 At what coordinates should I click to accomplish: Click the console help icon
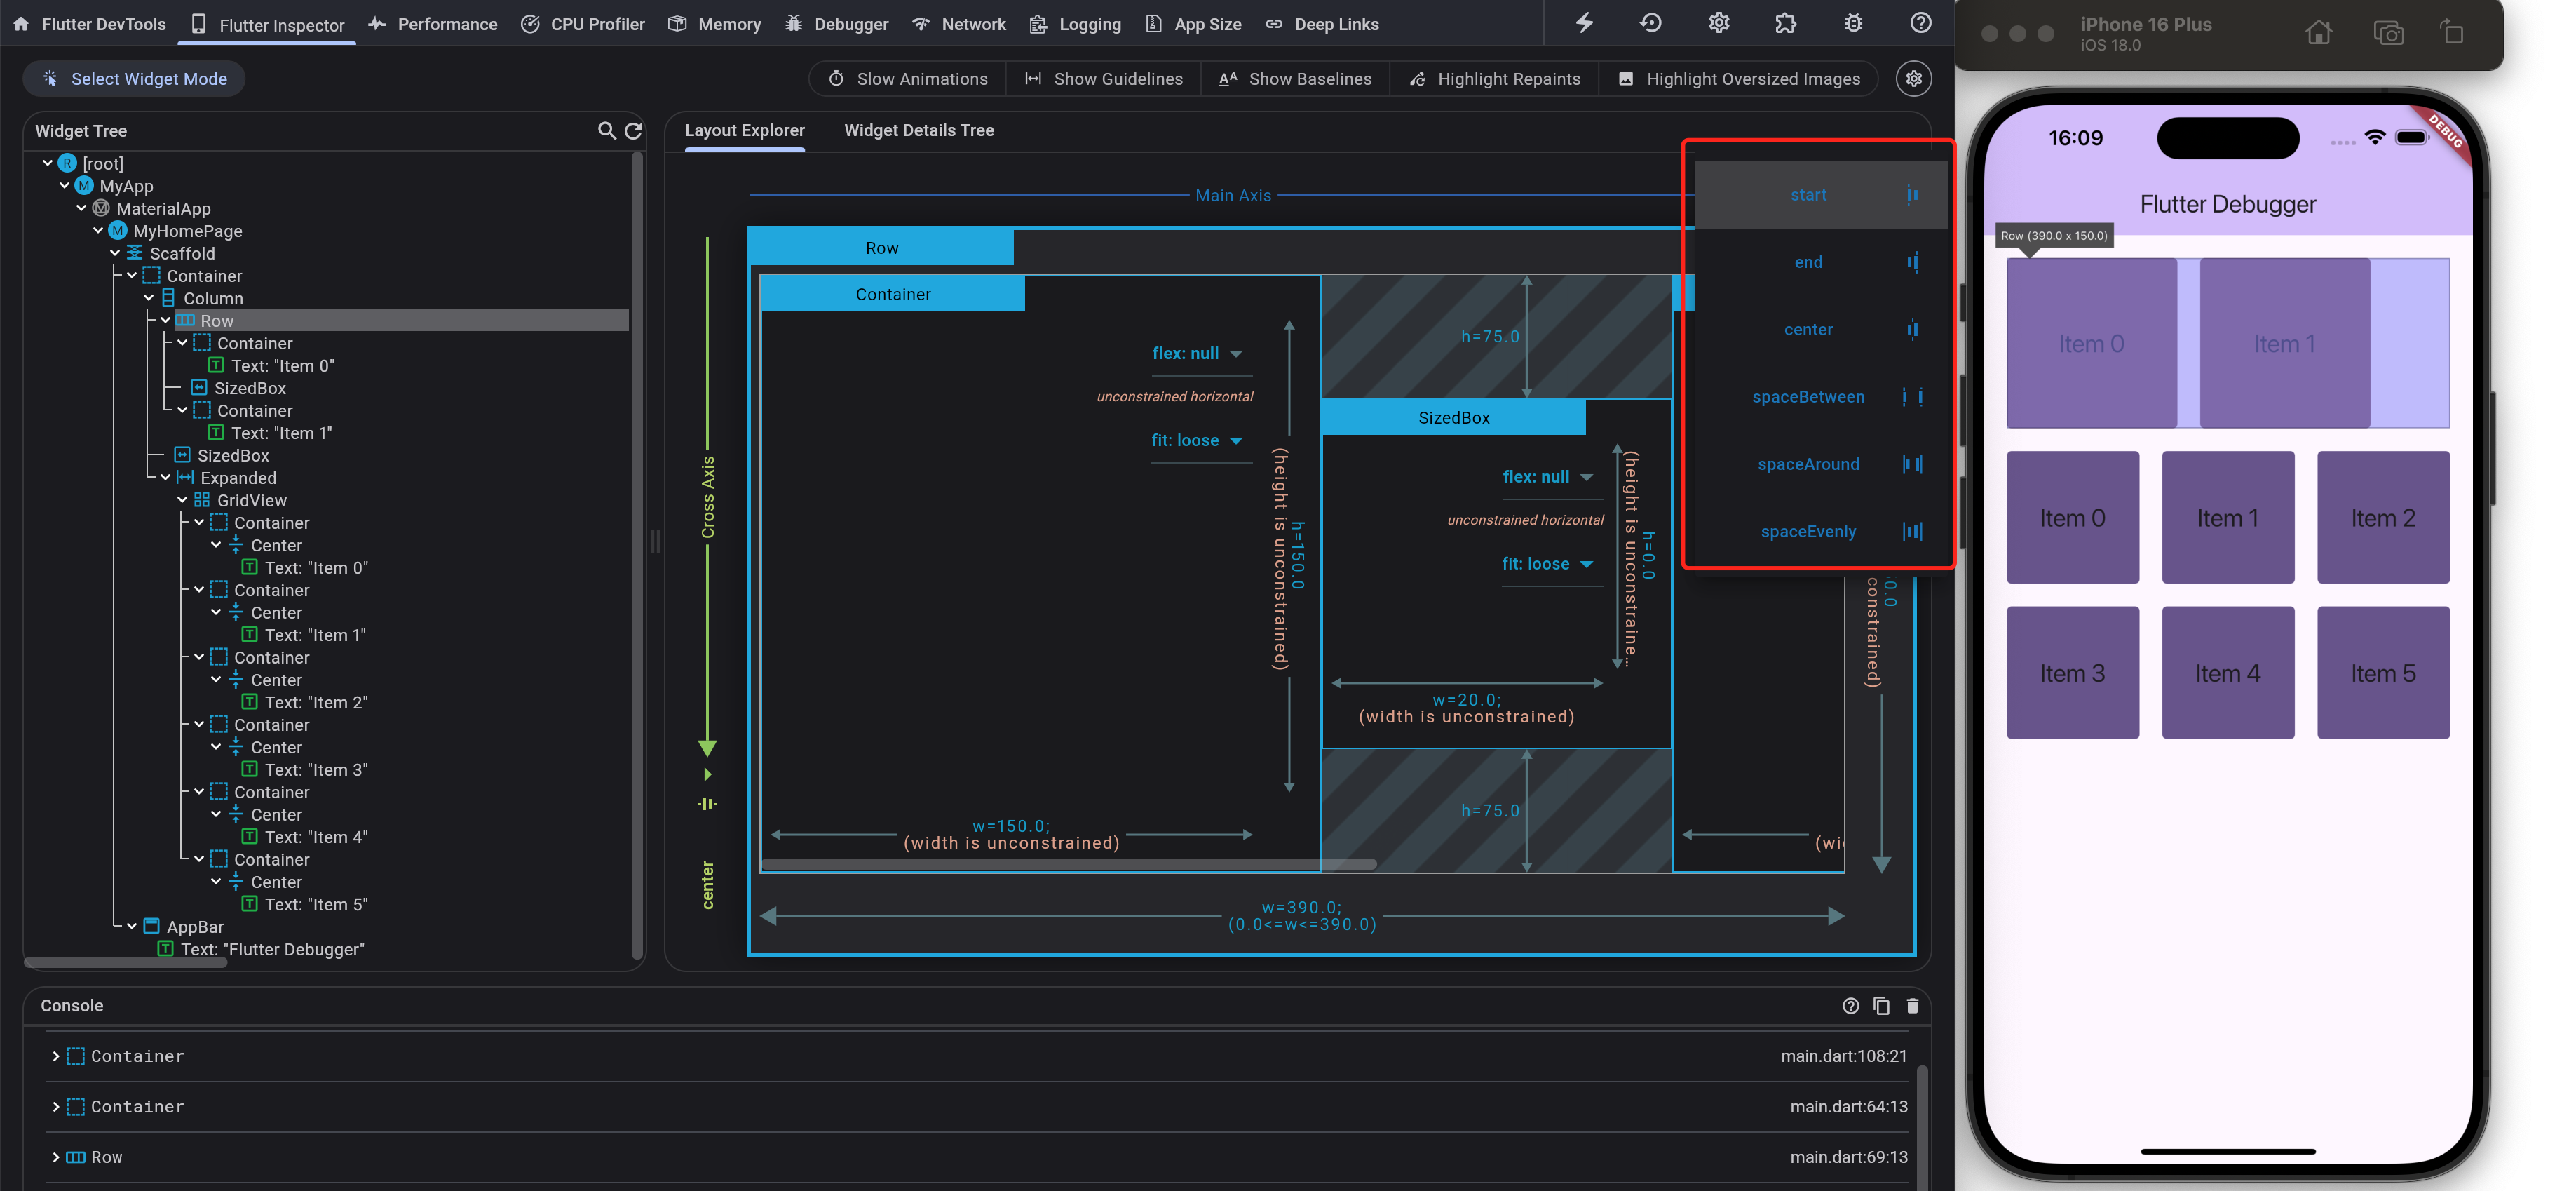pyautogui.click(x=1850, y=1005)
